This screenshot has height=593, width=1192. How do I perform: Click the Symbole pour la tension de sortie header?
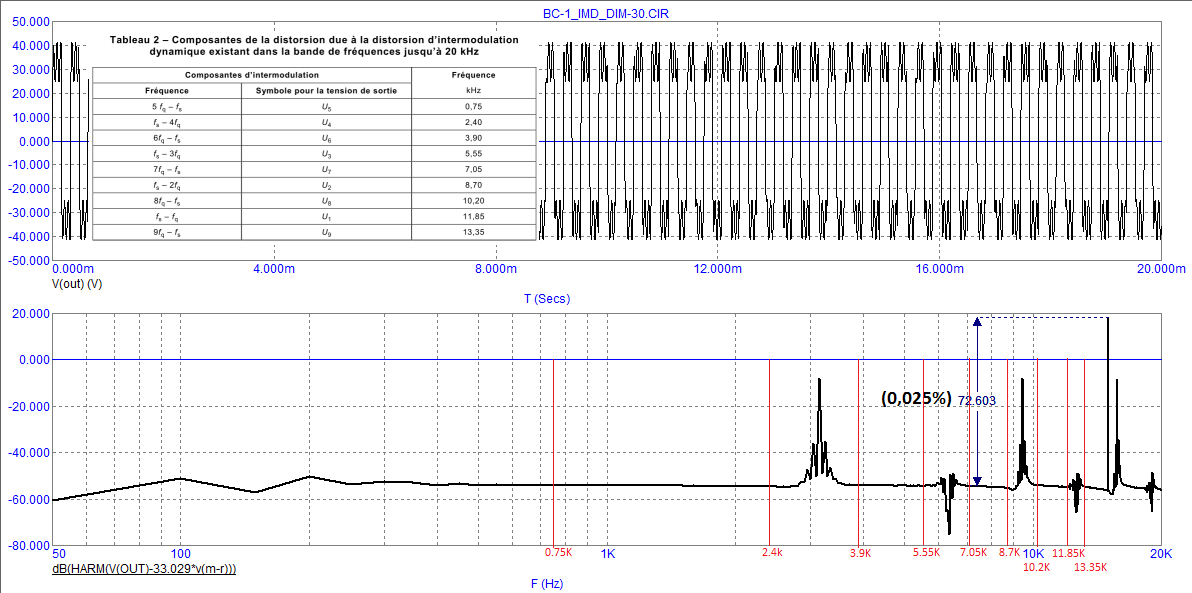[x=327, y=91]
